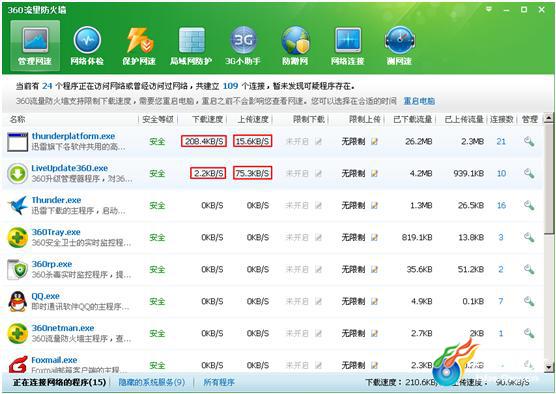Viewport: 556px width, 394px height.
Task: Open manage magnifier for 360netman.exe
Action: [529, 333]
